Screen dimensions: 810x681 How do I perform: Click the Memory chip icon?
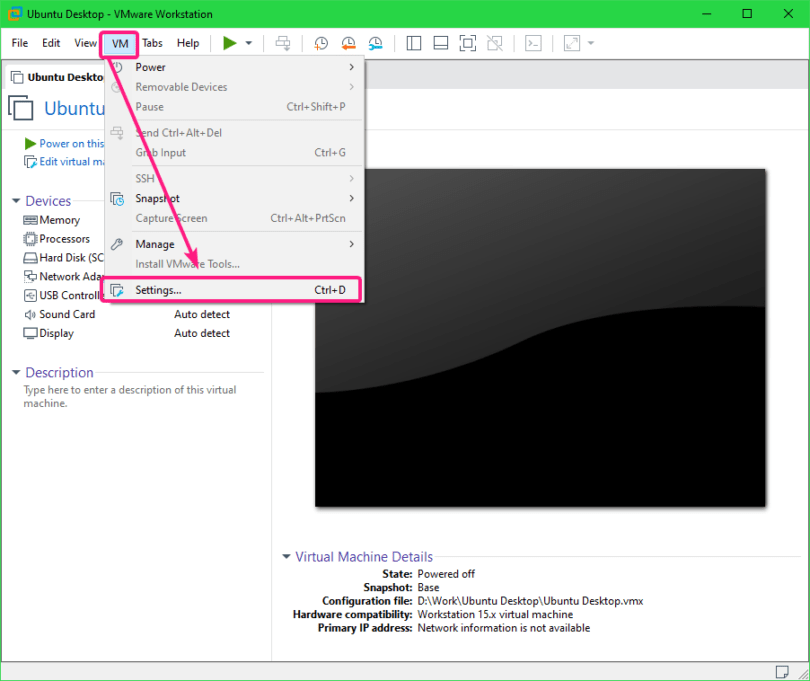point(30,220)
